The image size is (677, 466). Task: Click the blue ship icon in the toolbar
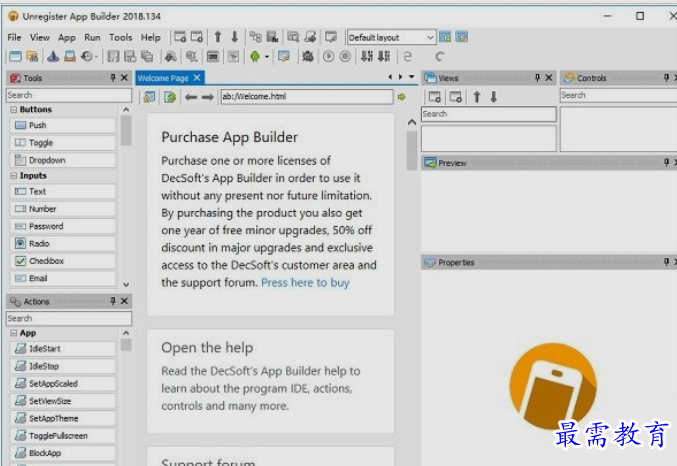53,57
